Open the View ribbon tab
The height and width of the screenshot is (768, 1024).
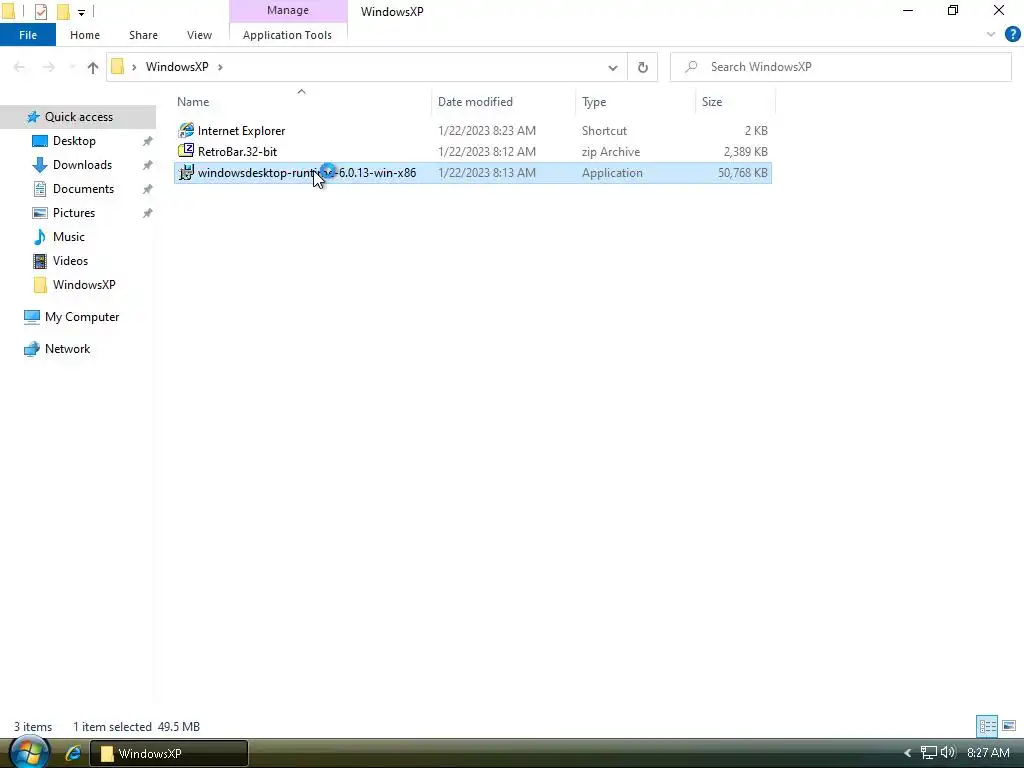(x=199, y=35)
